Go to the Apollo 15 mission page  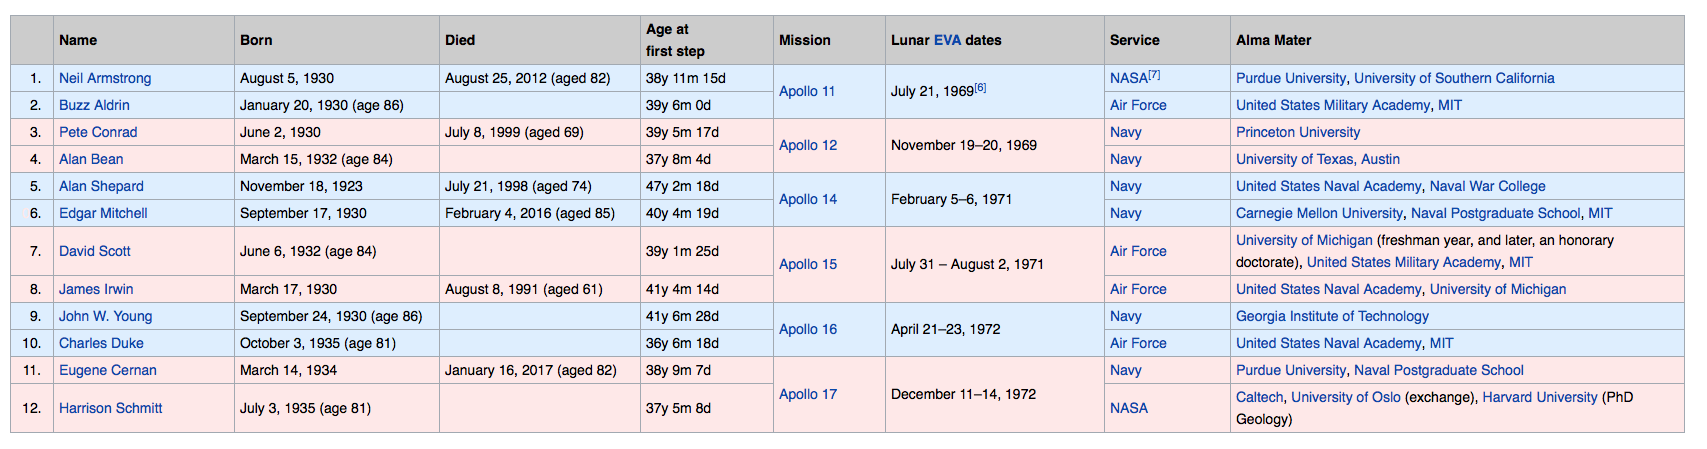808,264
